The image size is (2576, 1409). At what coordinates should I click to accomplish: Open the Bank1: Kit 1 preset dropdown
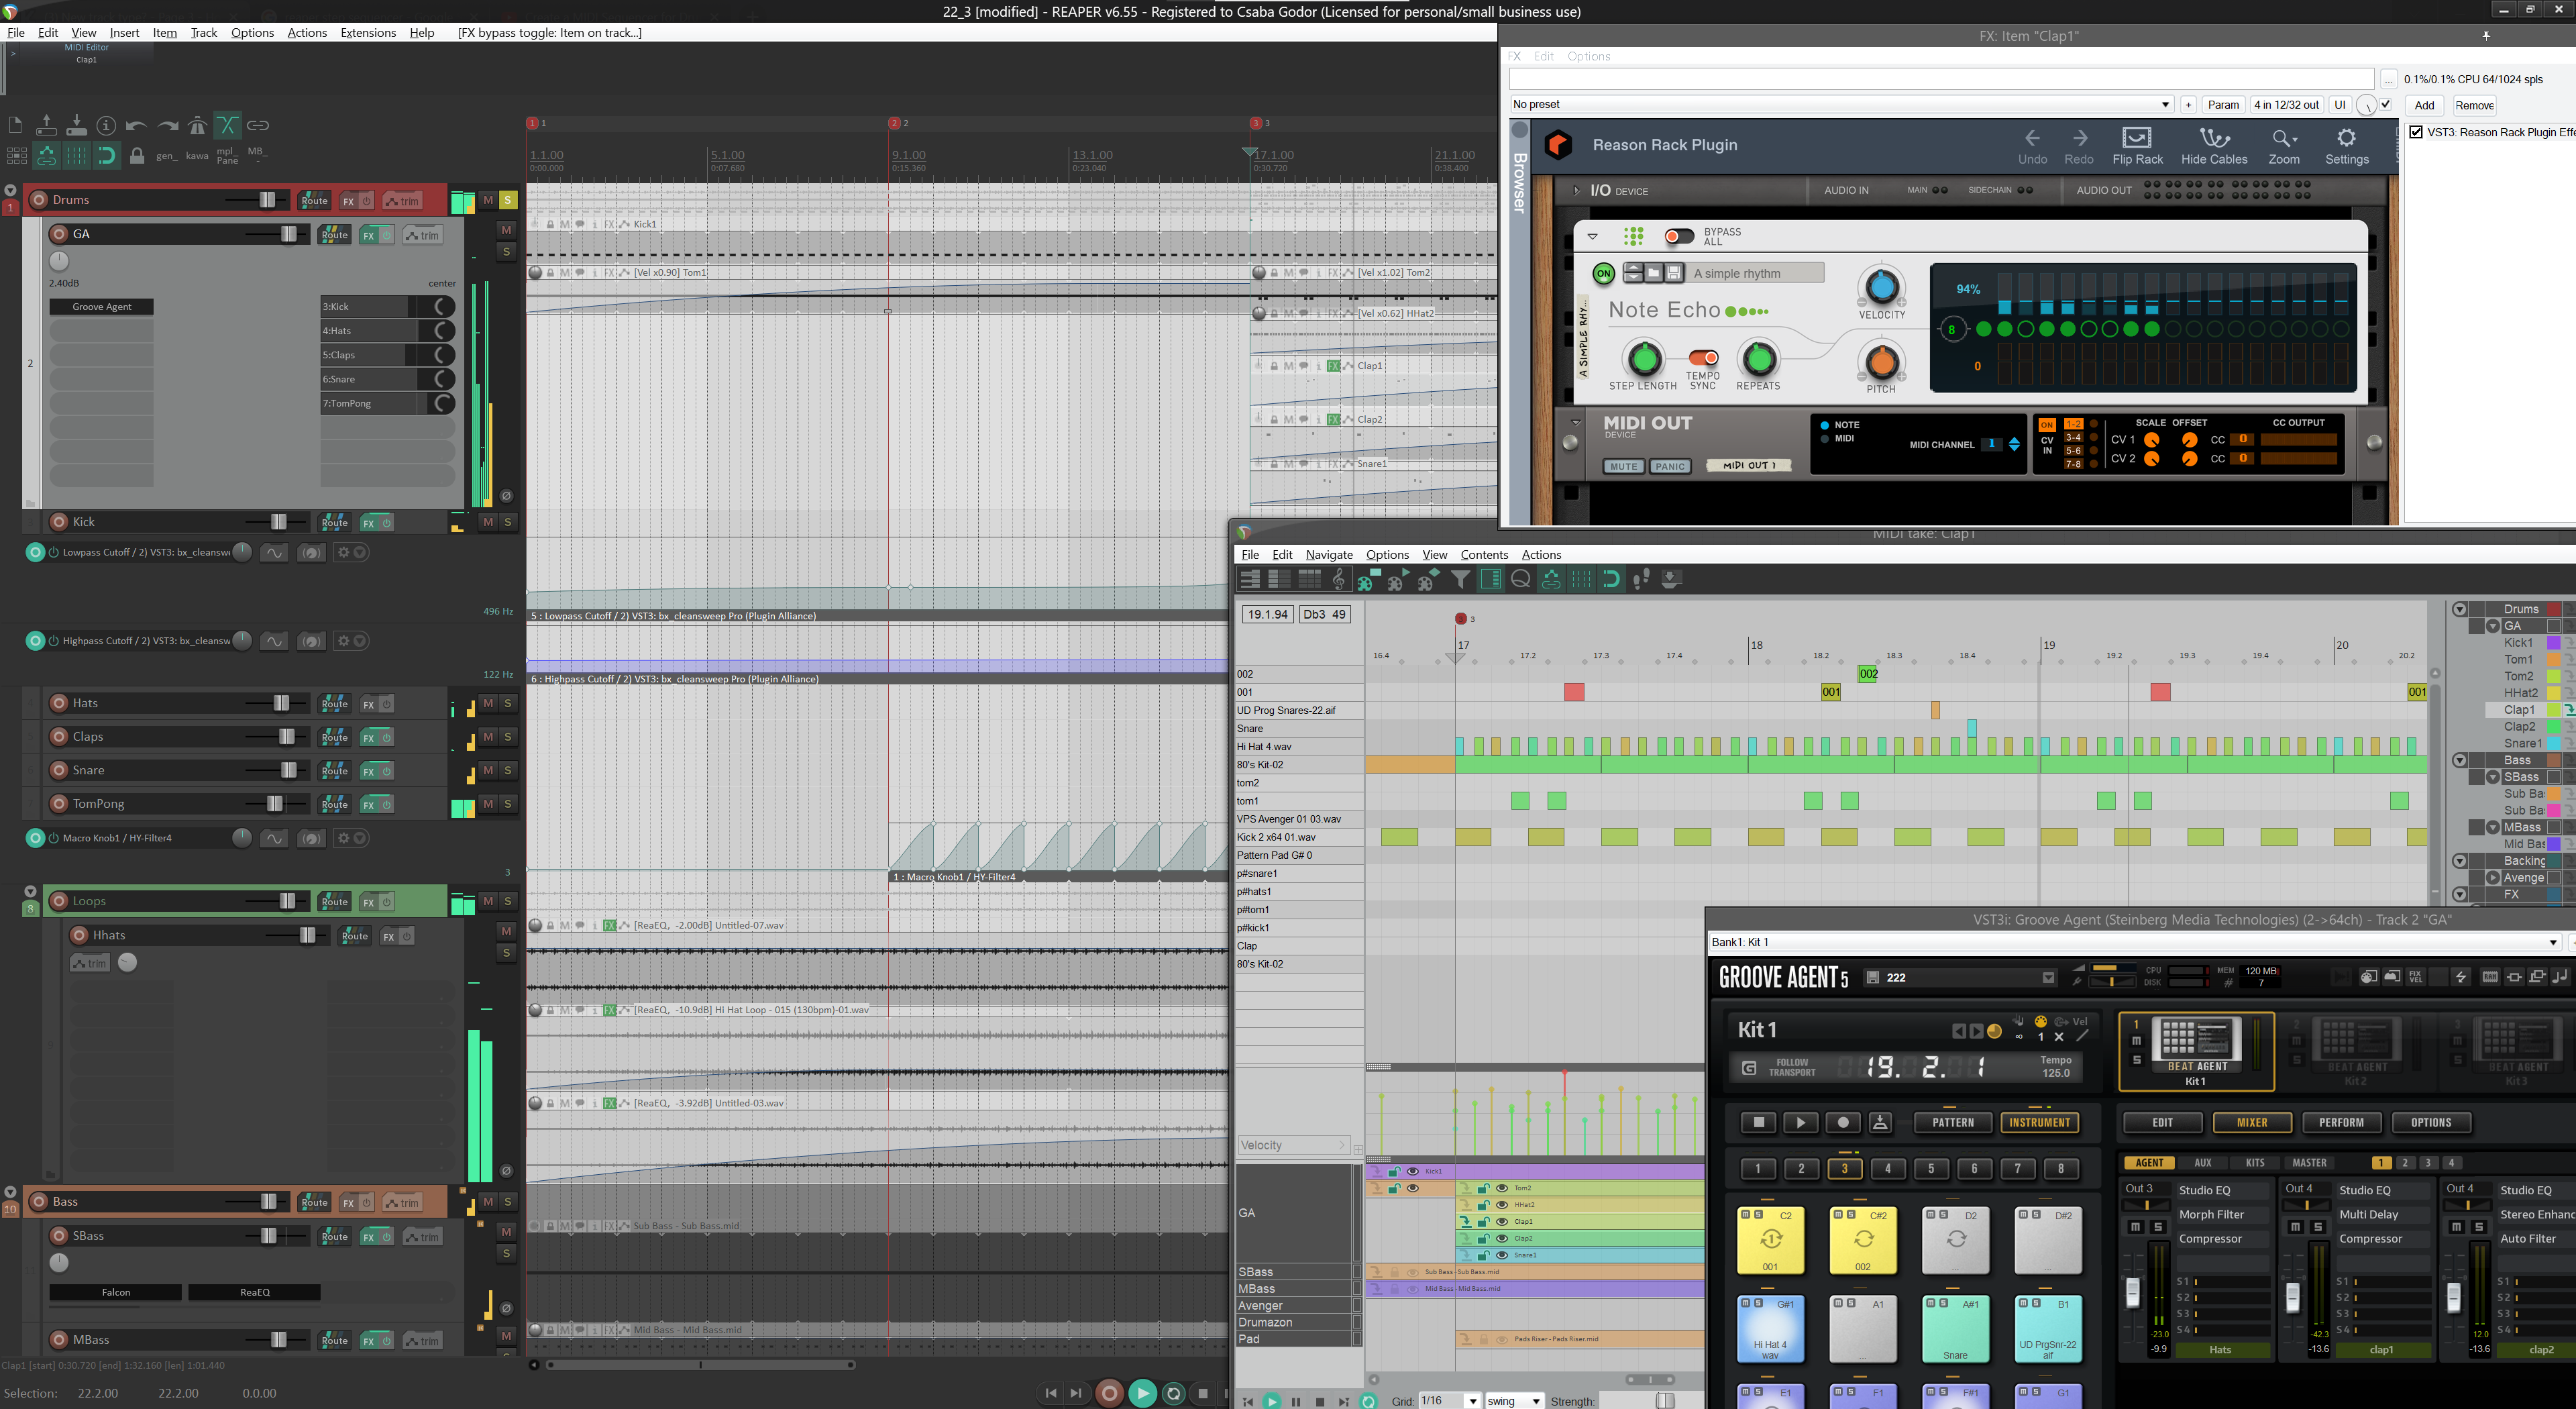point(2134,942)
